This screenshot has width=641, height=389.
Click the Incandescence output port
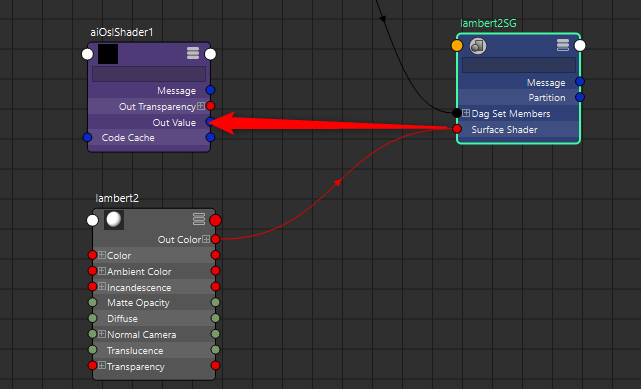[215, 286]
